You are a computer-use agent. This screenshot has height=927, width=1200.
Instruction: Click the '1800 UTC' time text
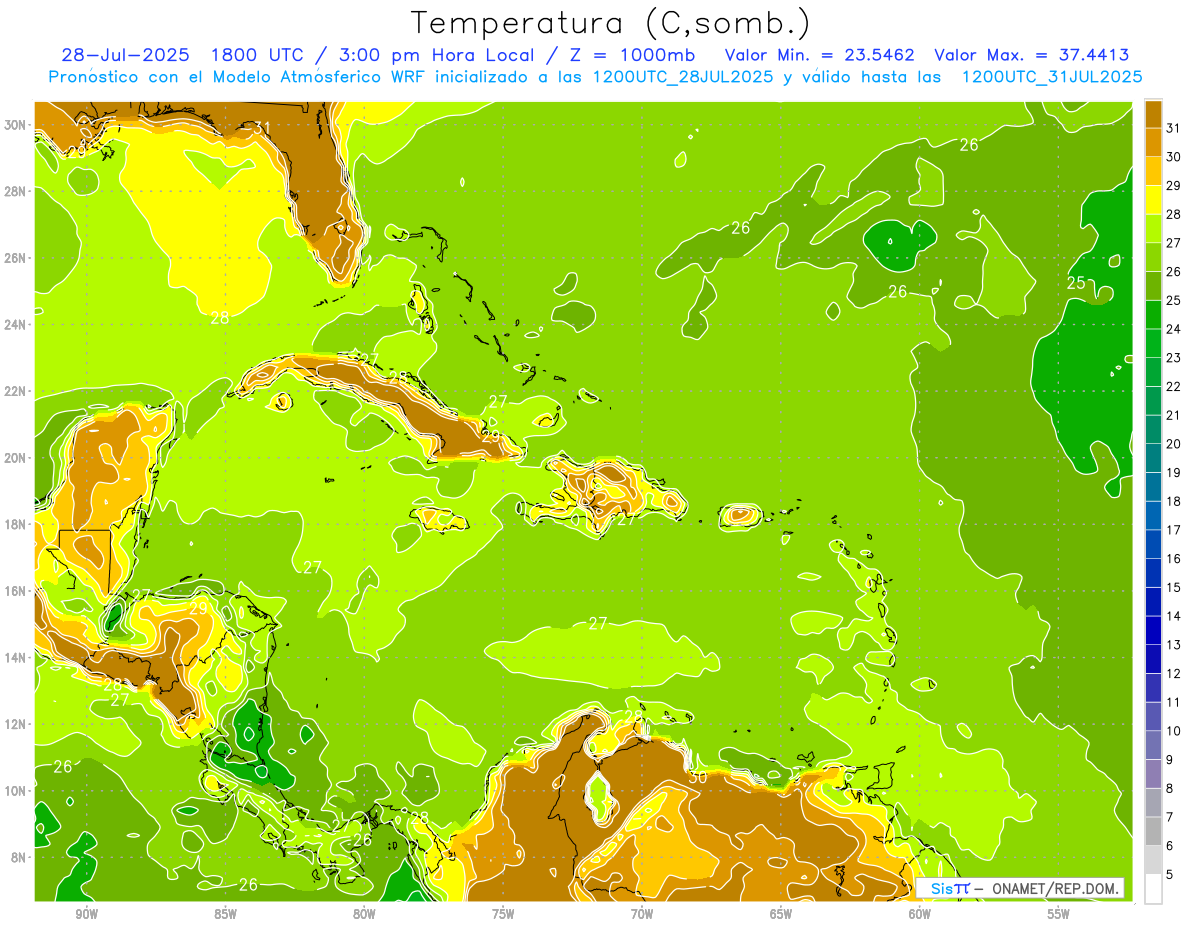pos(260,55)
